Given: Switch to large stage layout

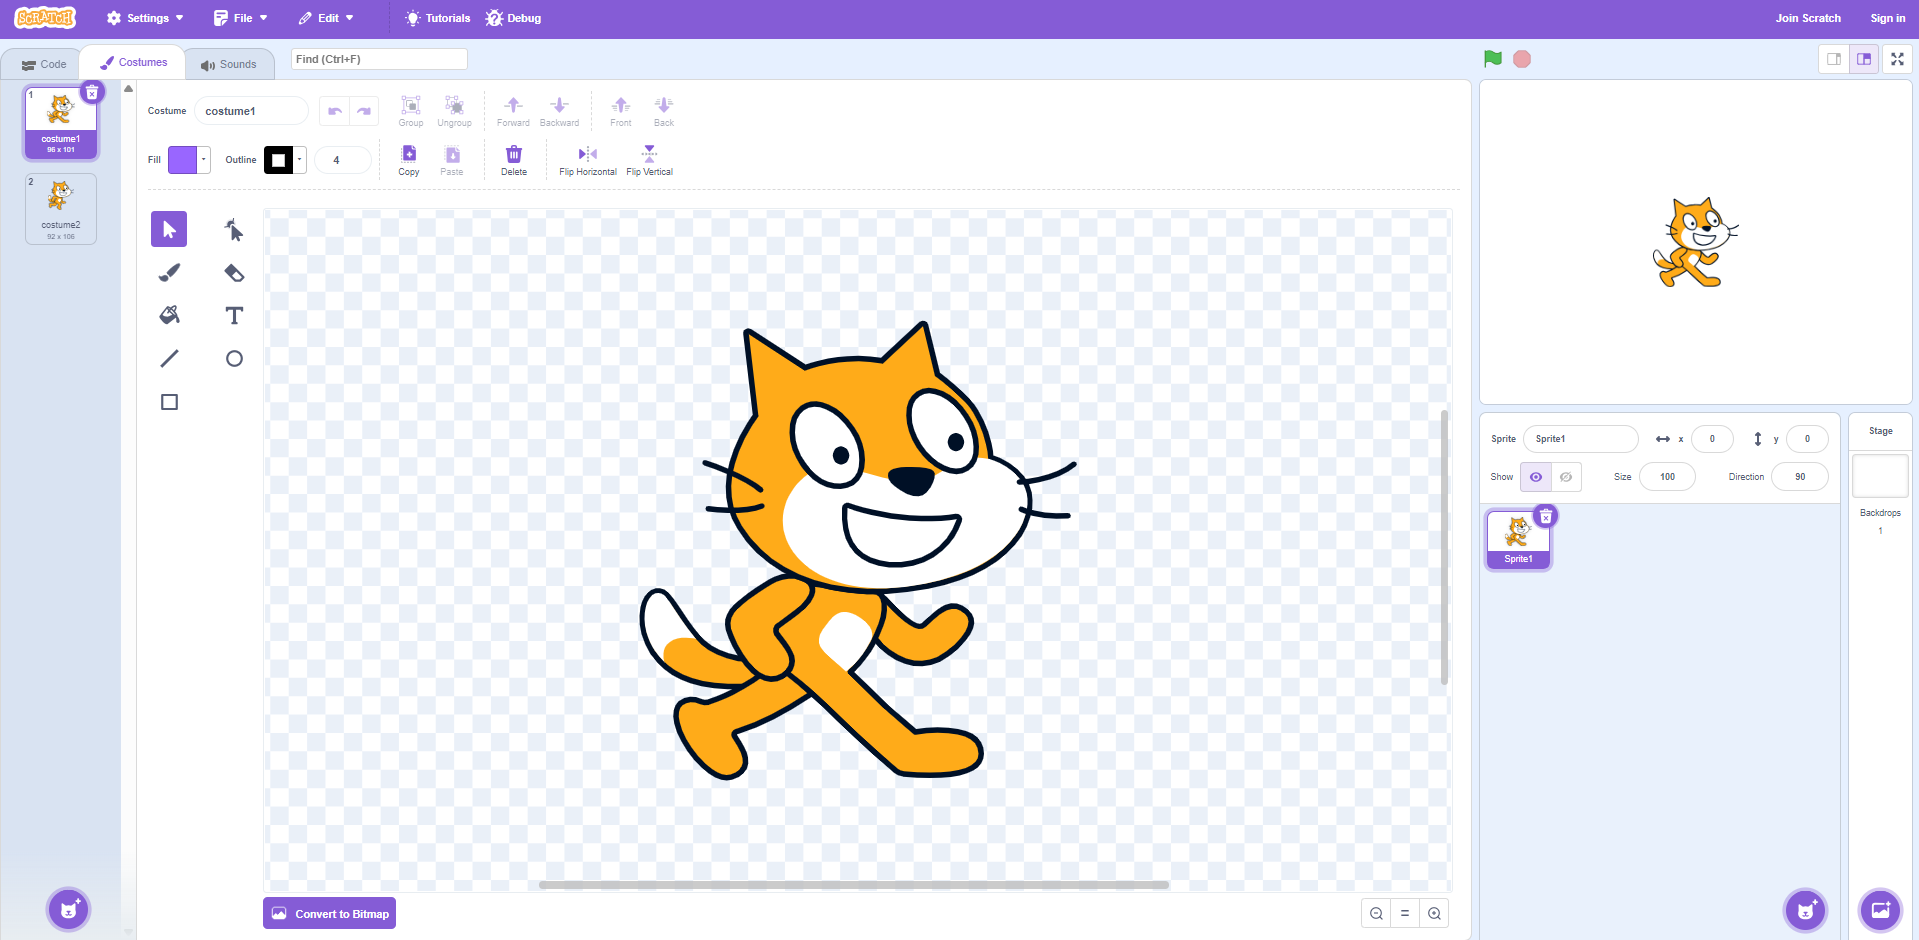Looking at the screenshot, I should coord(1864,60).
